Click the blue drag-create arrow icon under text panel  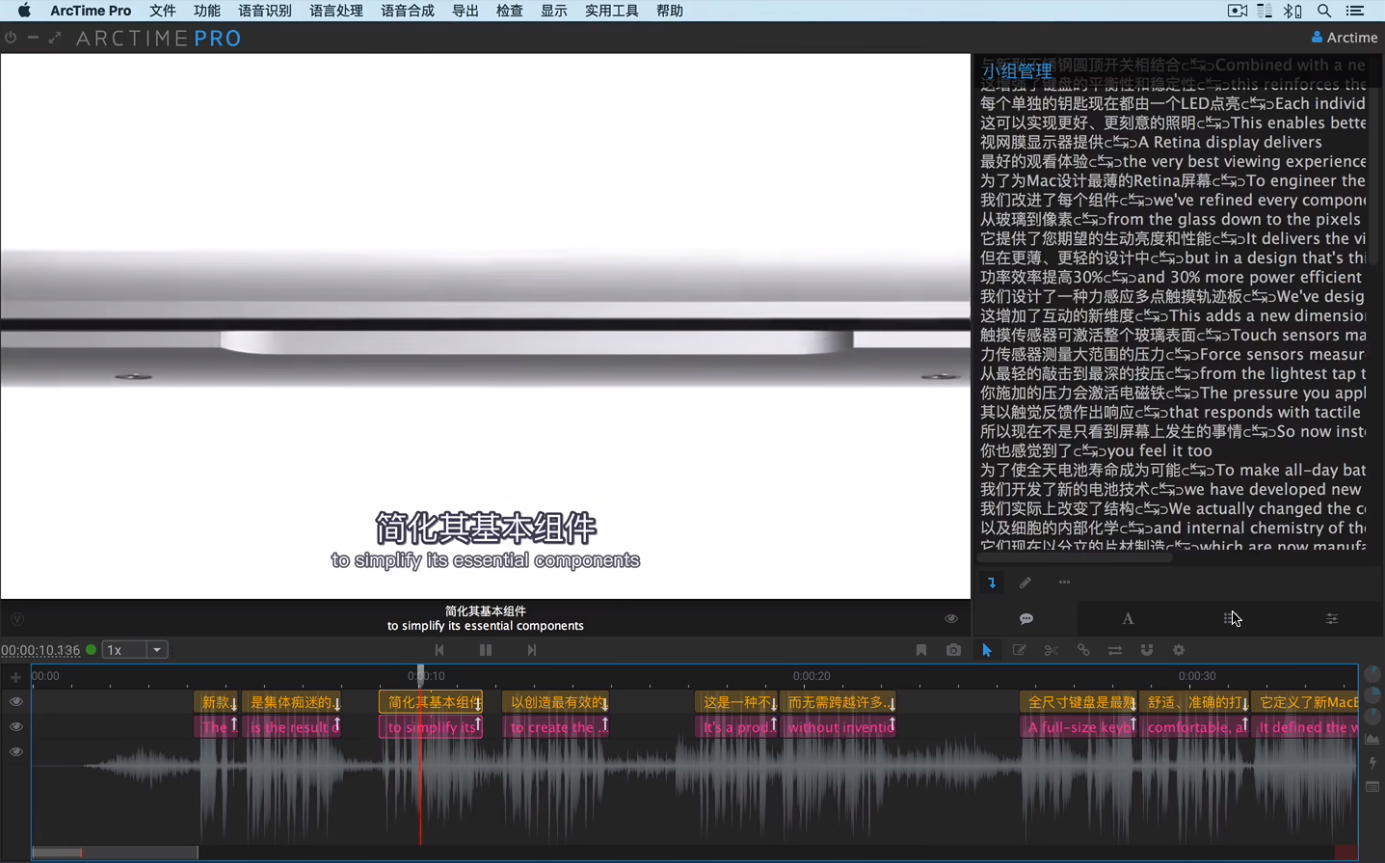992,582
